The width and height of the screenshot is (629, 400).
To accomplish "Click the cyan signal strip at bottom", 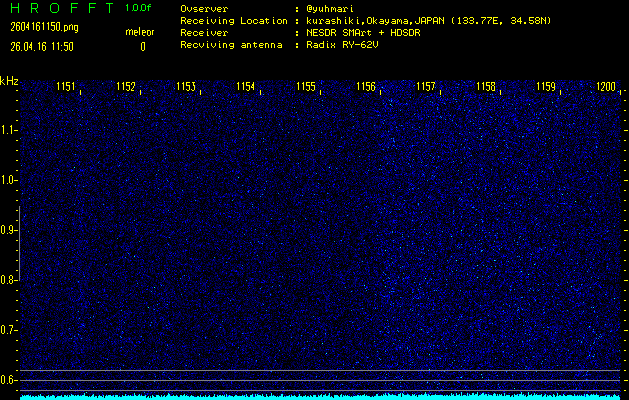I will tap(320, 396).
